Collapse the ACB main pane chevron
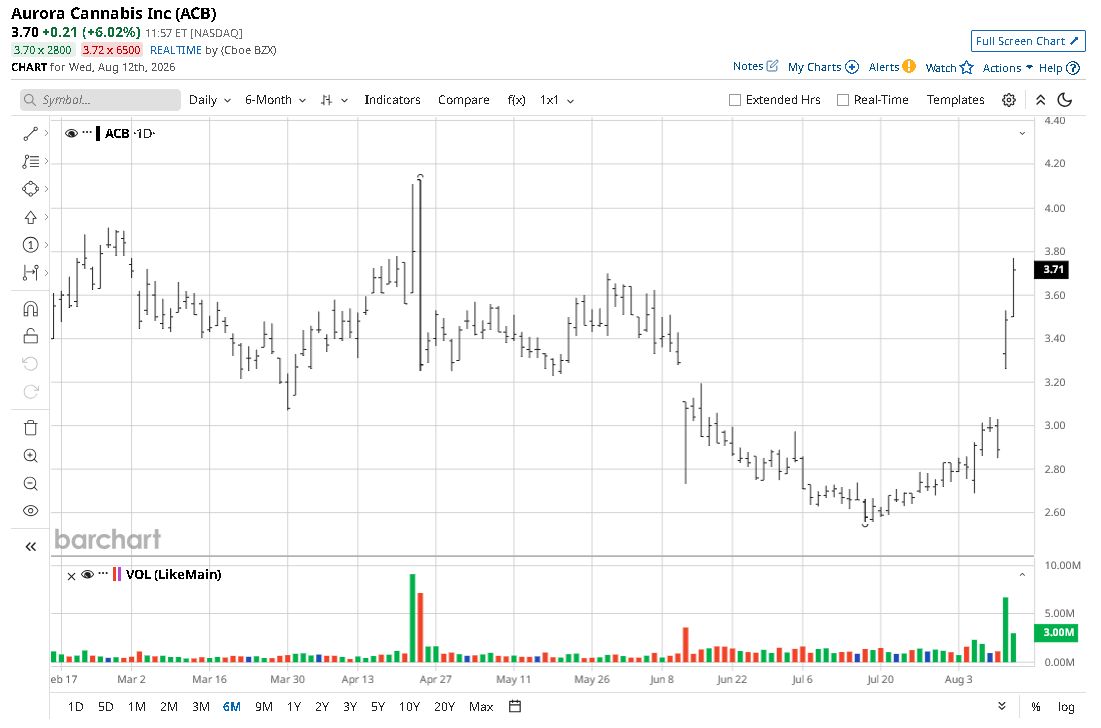The image size is (1101, 728). [x=1022, y=133]
